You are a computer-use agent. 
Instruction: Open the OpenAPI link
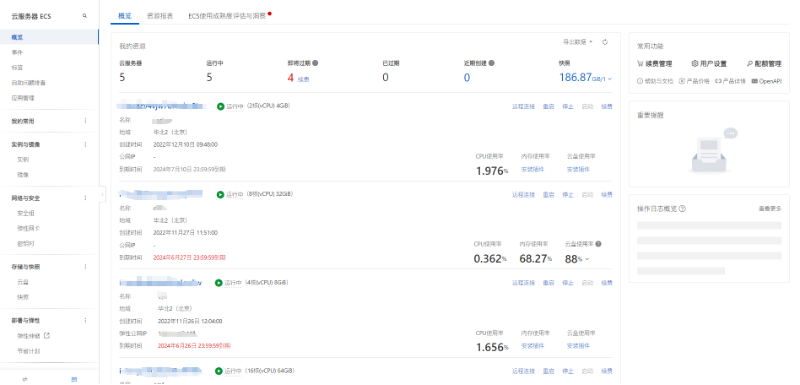click(767, 82)
